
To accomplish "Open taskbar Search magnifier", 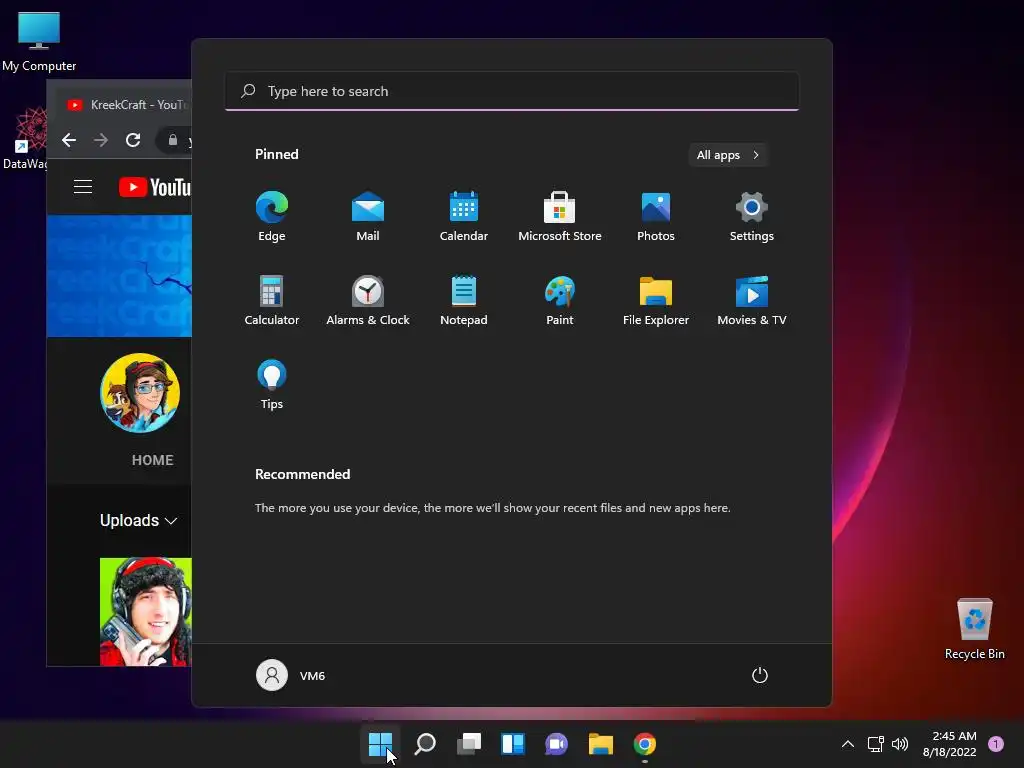I will coord(425,744).
